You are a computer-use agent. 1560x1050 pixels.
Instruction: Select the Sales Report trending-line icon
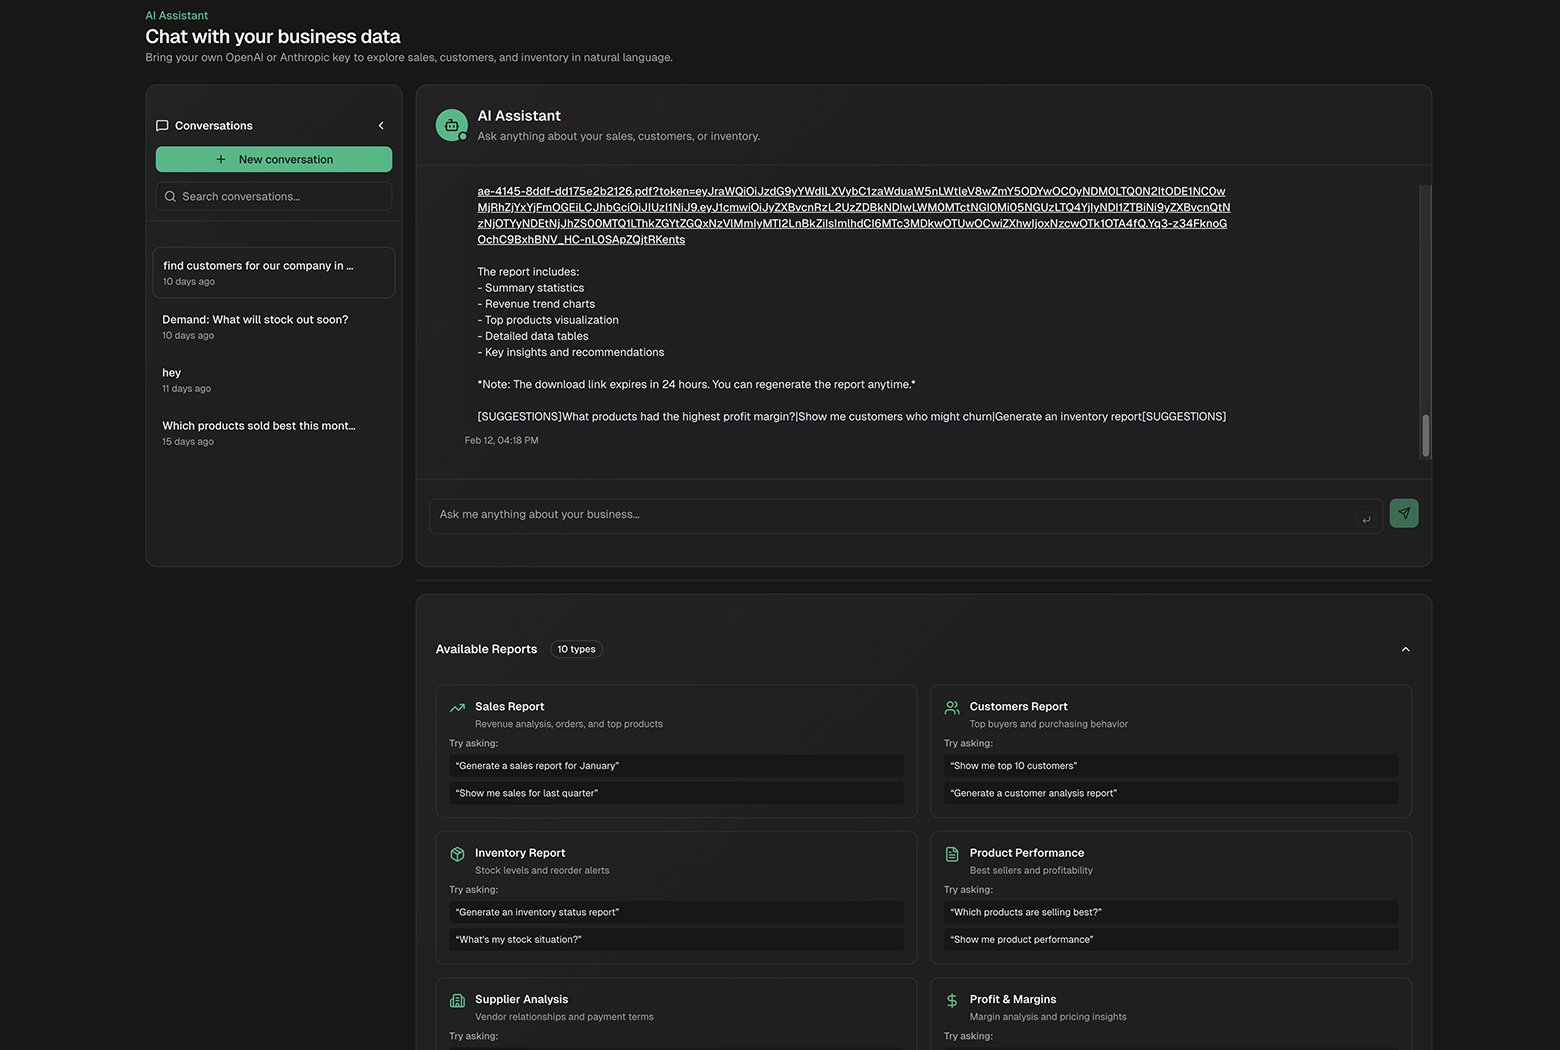[458, 706]
